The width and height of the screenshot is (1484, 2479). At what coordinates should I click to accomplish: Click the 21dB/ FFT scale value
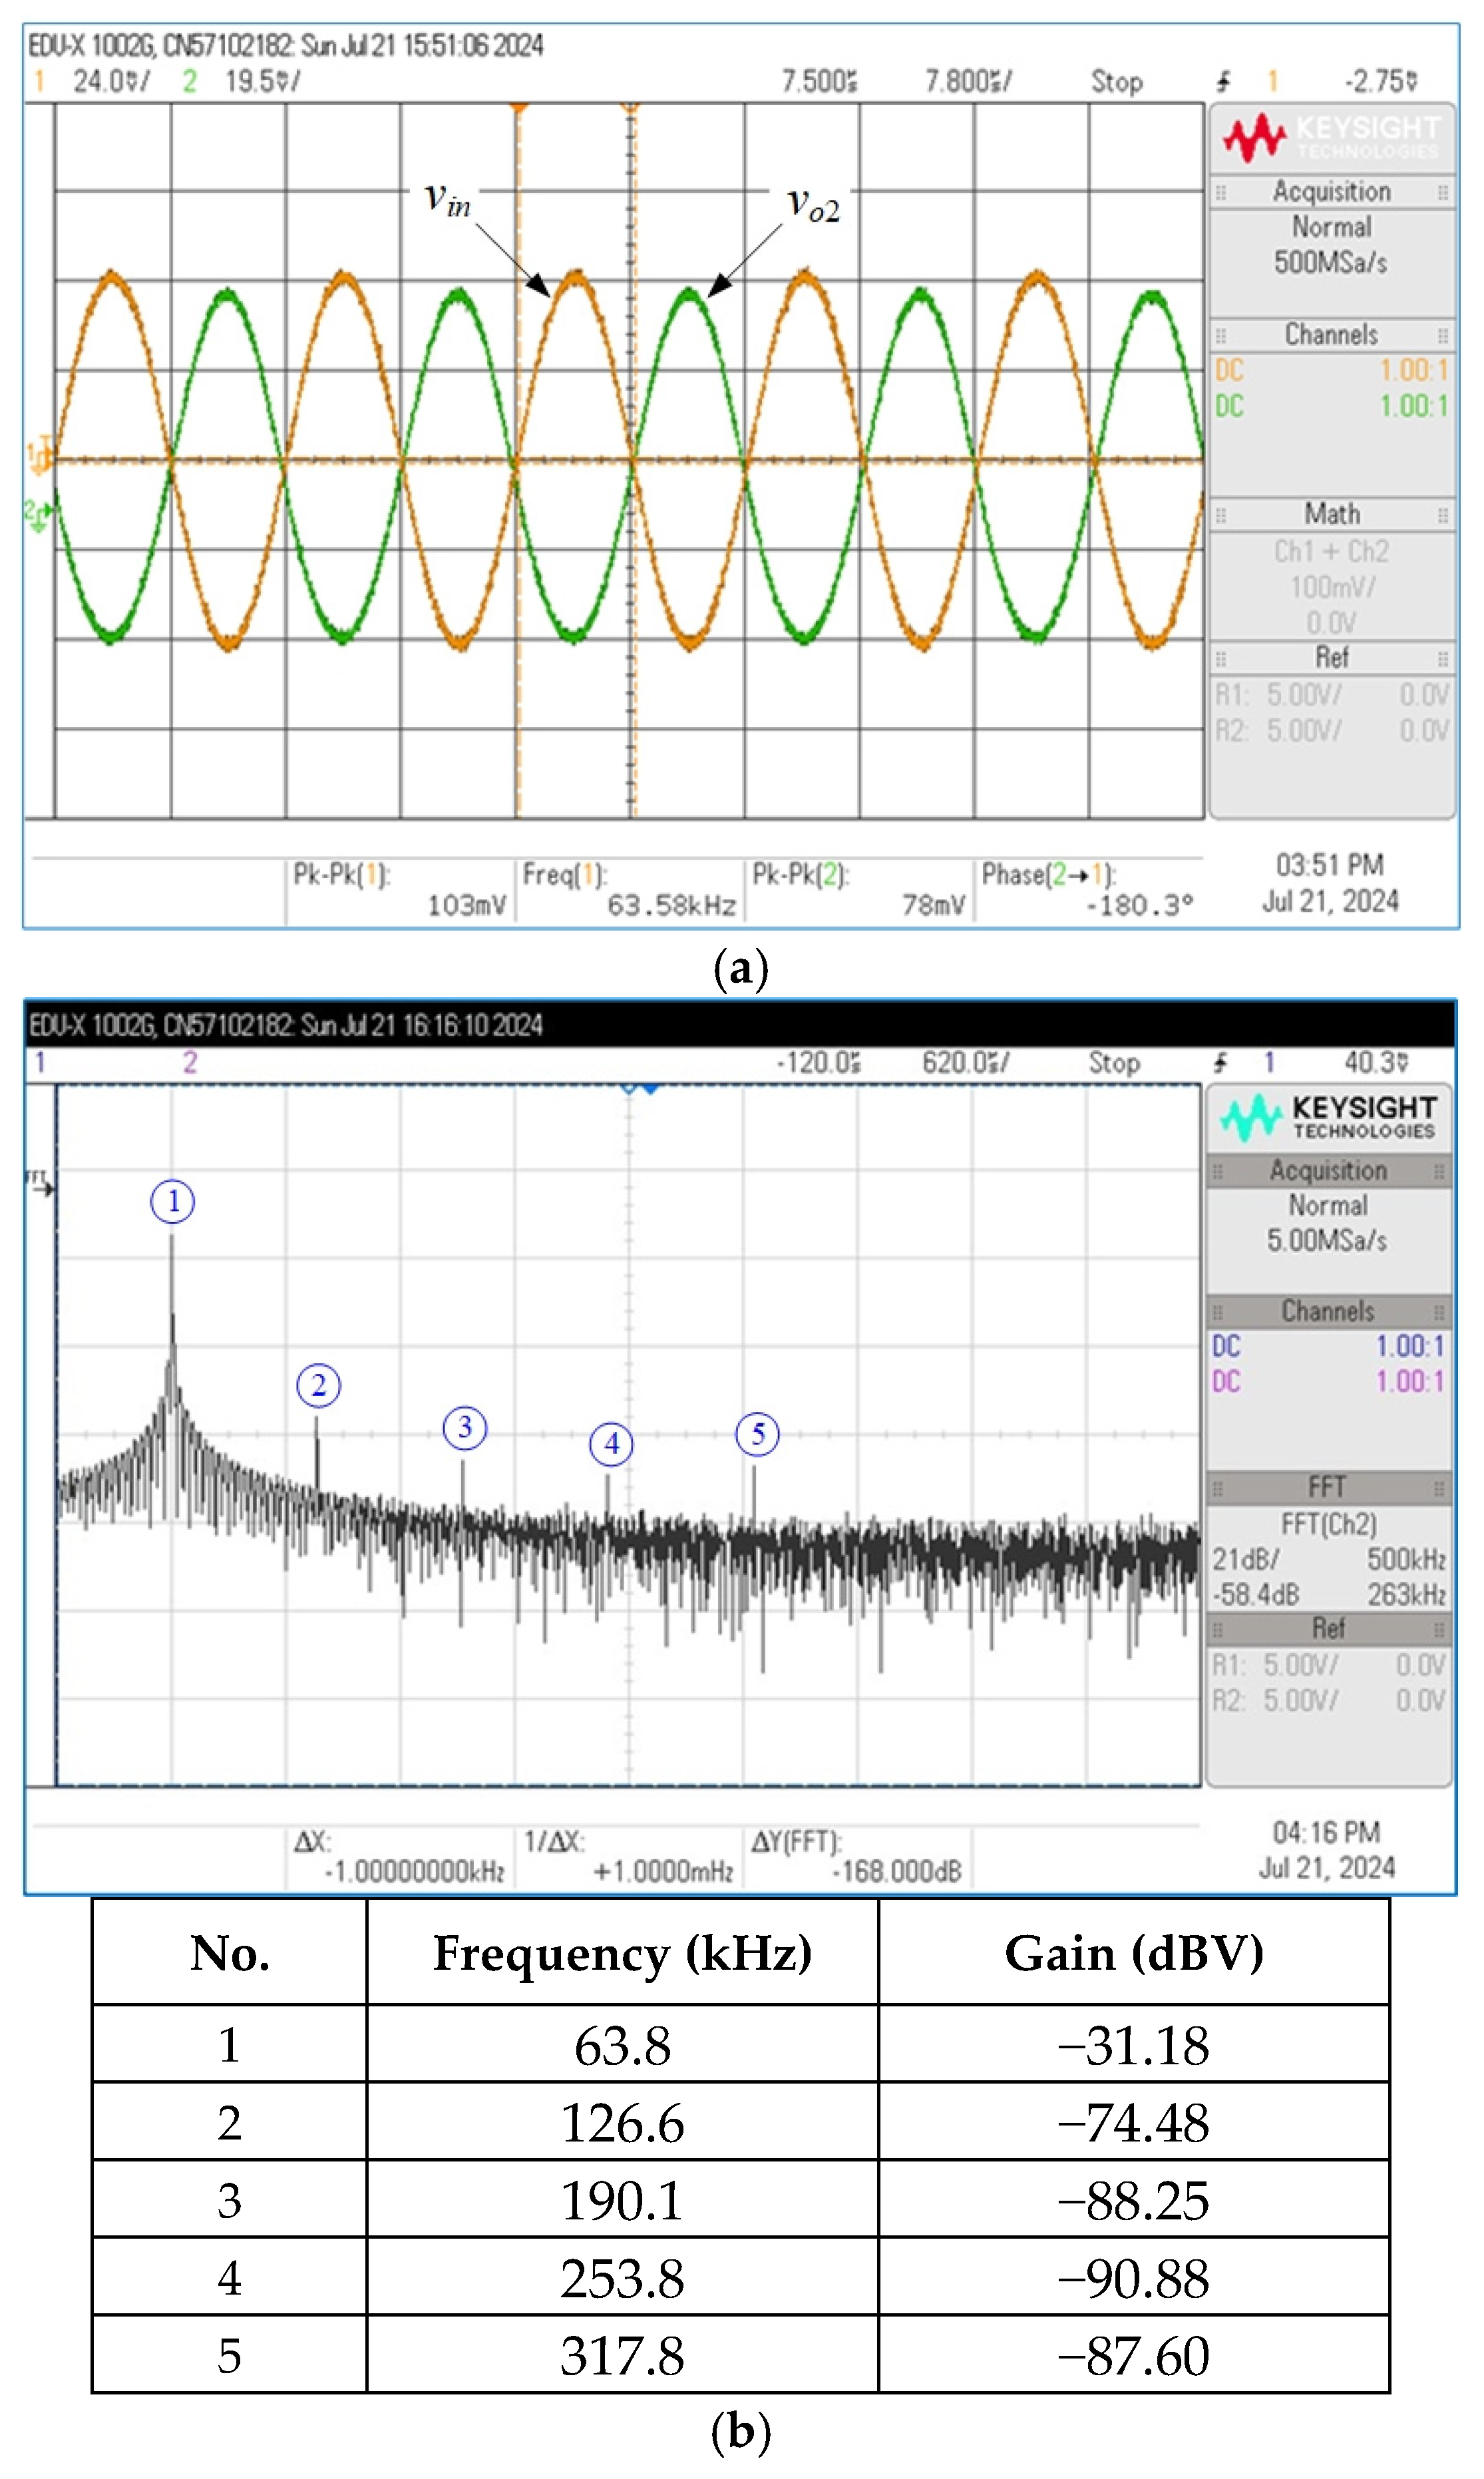click(1245, 1559)
